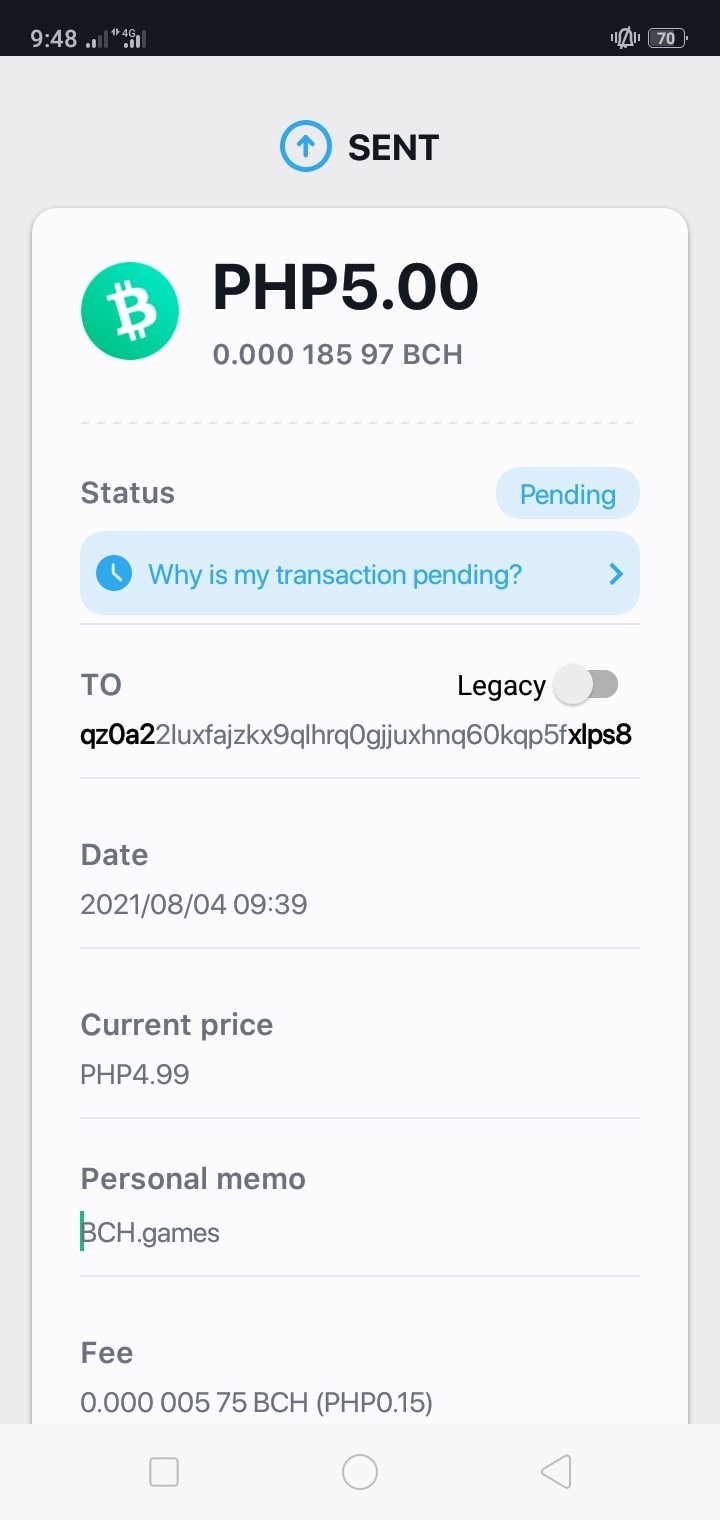
Task: Select the recipient address starting qz0a2
Action: coord(356,736)
